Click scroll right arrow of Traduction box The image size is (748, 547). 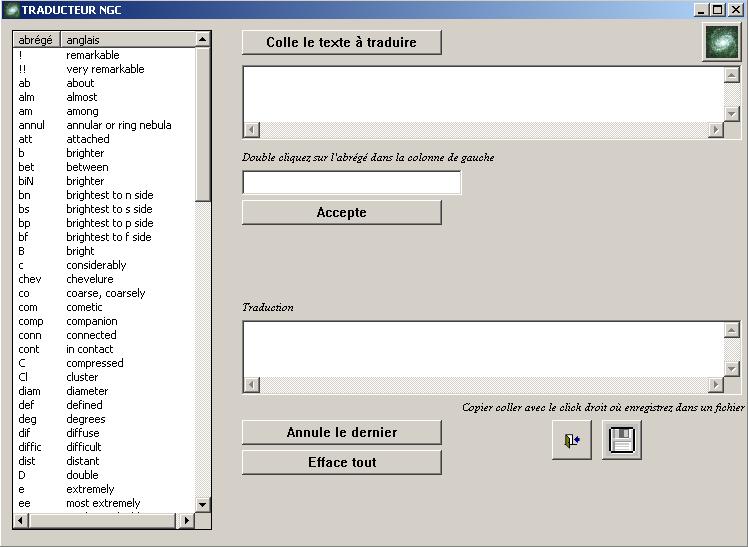click(715, 385)
